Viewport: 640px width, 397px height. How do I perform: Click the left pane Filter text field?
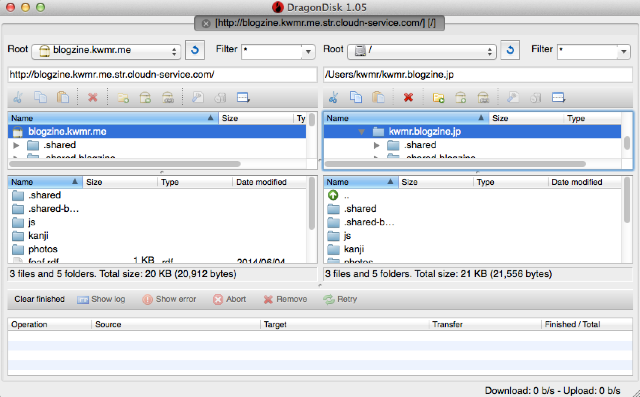(272, 51)
